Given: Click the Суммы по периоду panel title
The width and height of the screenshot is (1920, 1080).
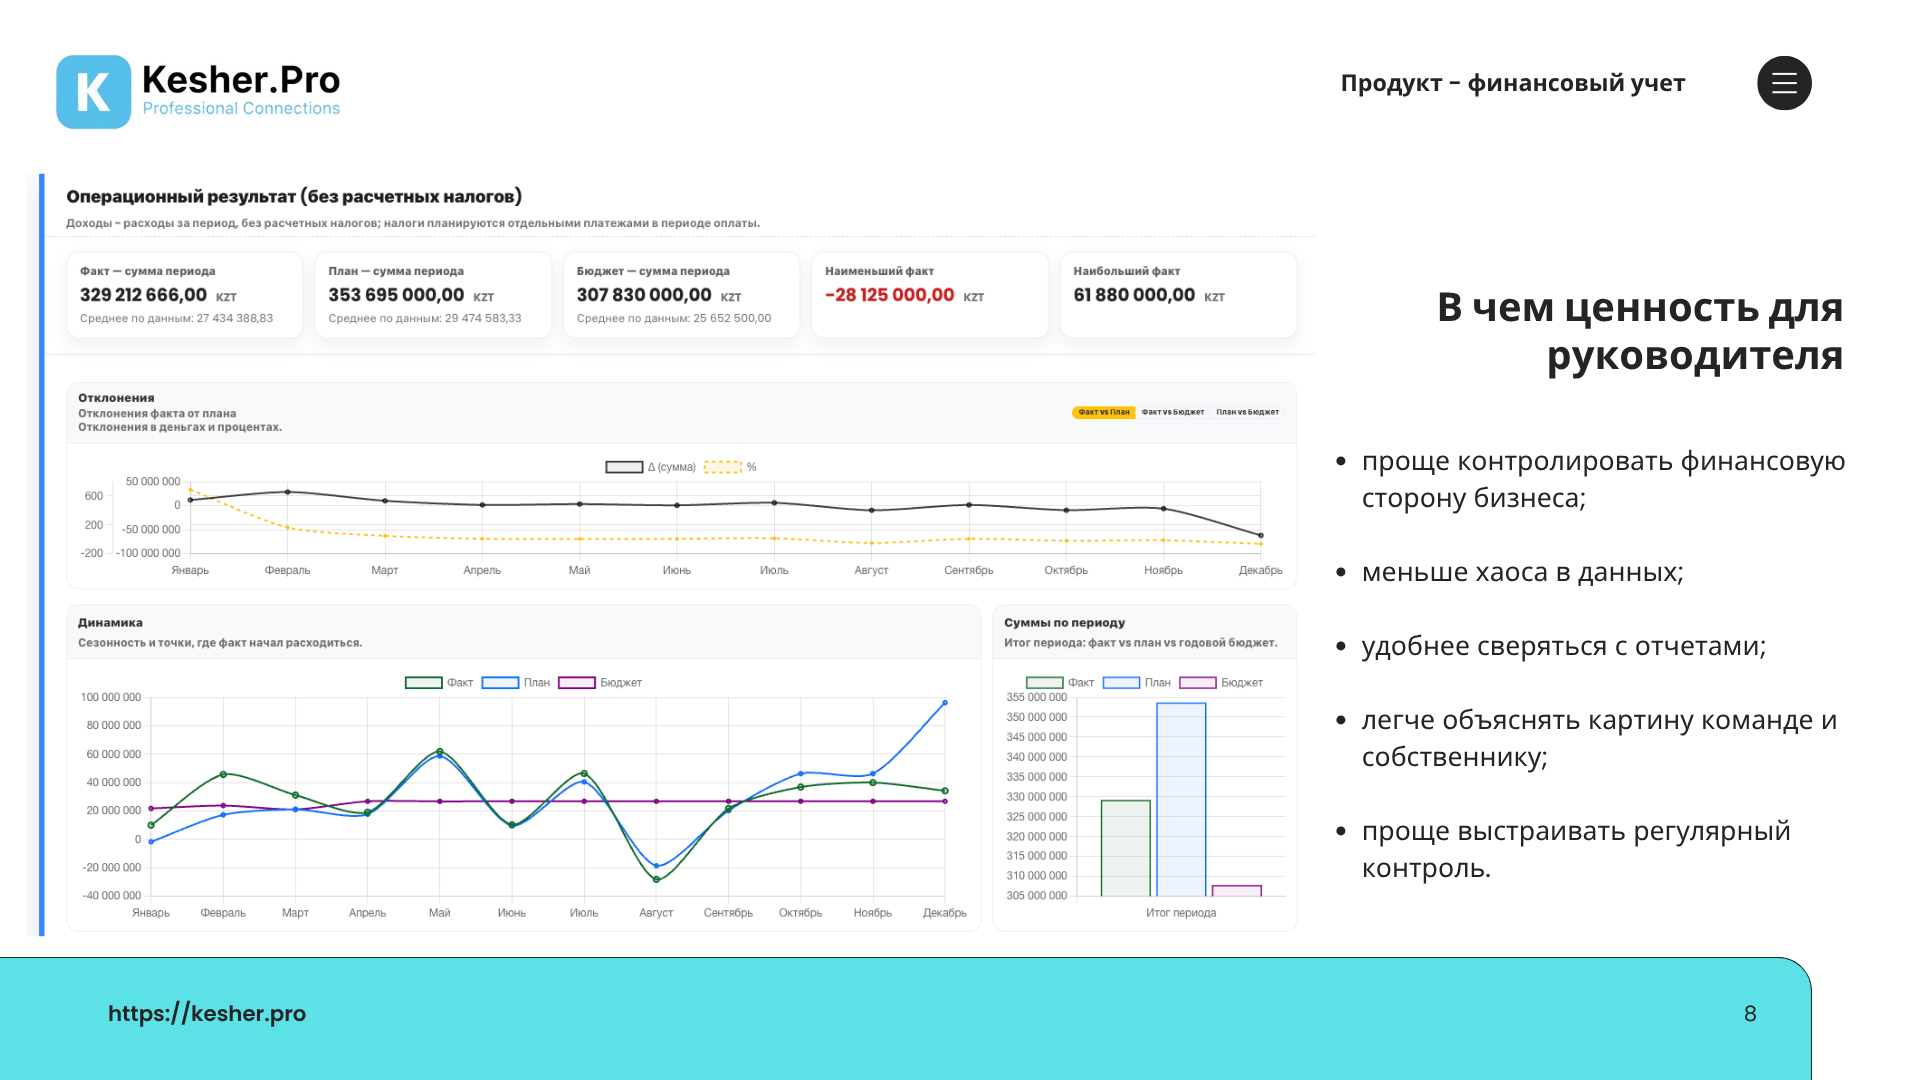Looking at the screenshot, I should [1064, 622].
